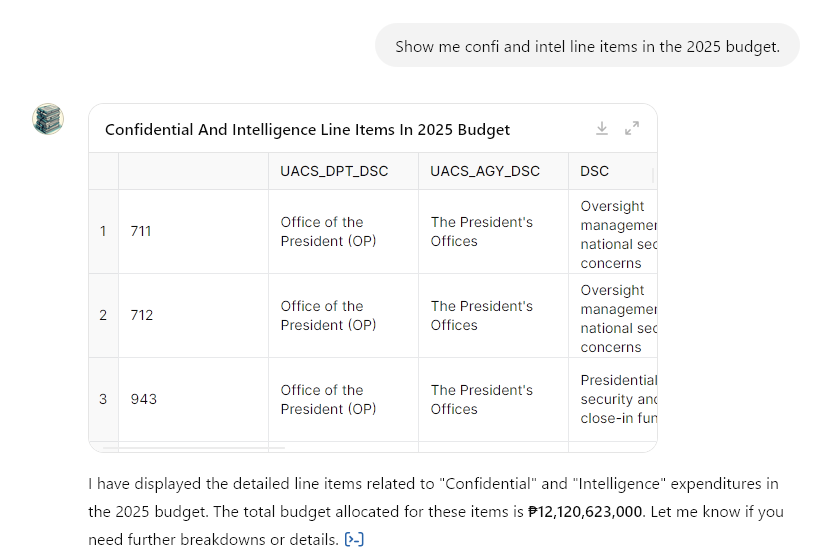This screenshot has height=551, width=827.
Task: Click the cell containing 943
Action: 194,399
